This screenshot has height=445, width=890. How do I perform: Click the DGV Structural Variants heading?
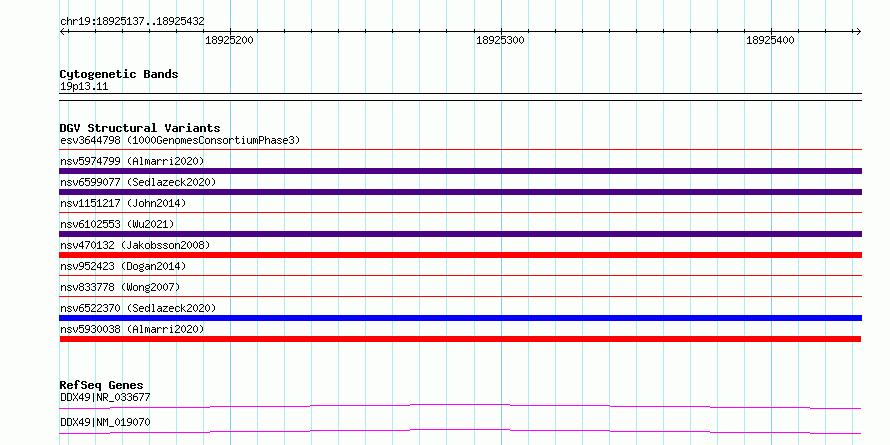tap(140, 128)
